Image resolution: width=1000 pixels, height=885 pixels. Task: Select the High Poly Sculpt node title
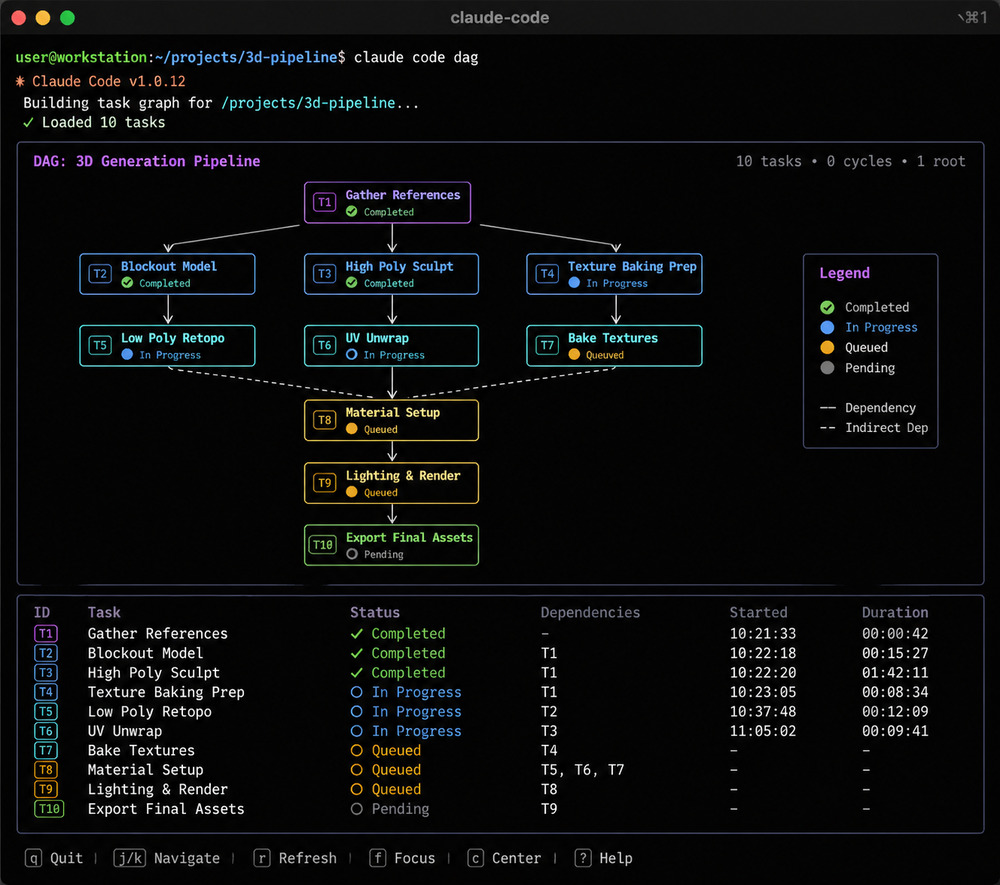click(399, 267)
